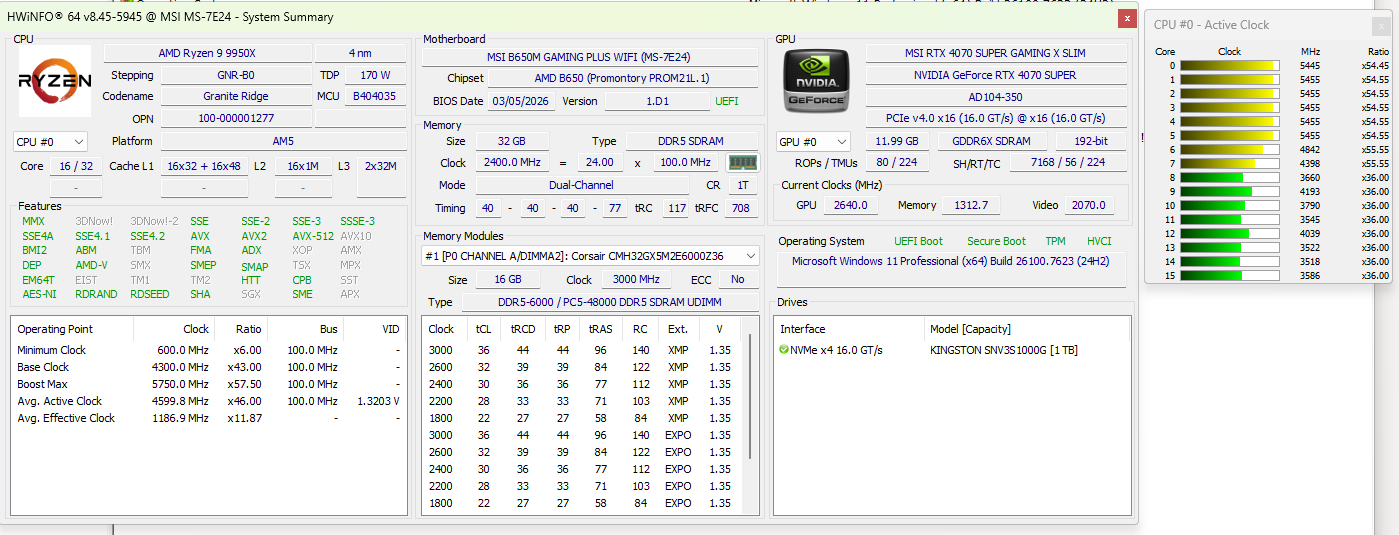The height and width of the screenshot is (535, 1399).
Task: Click the AVX-512 feature label
Action: [313, 237]
